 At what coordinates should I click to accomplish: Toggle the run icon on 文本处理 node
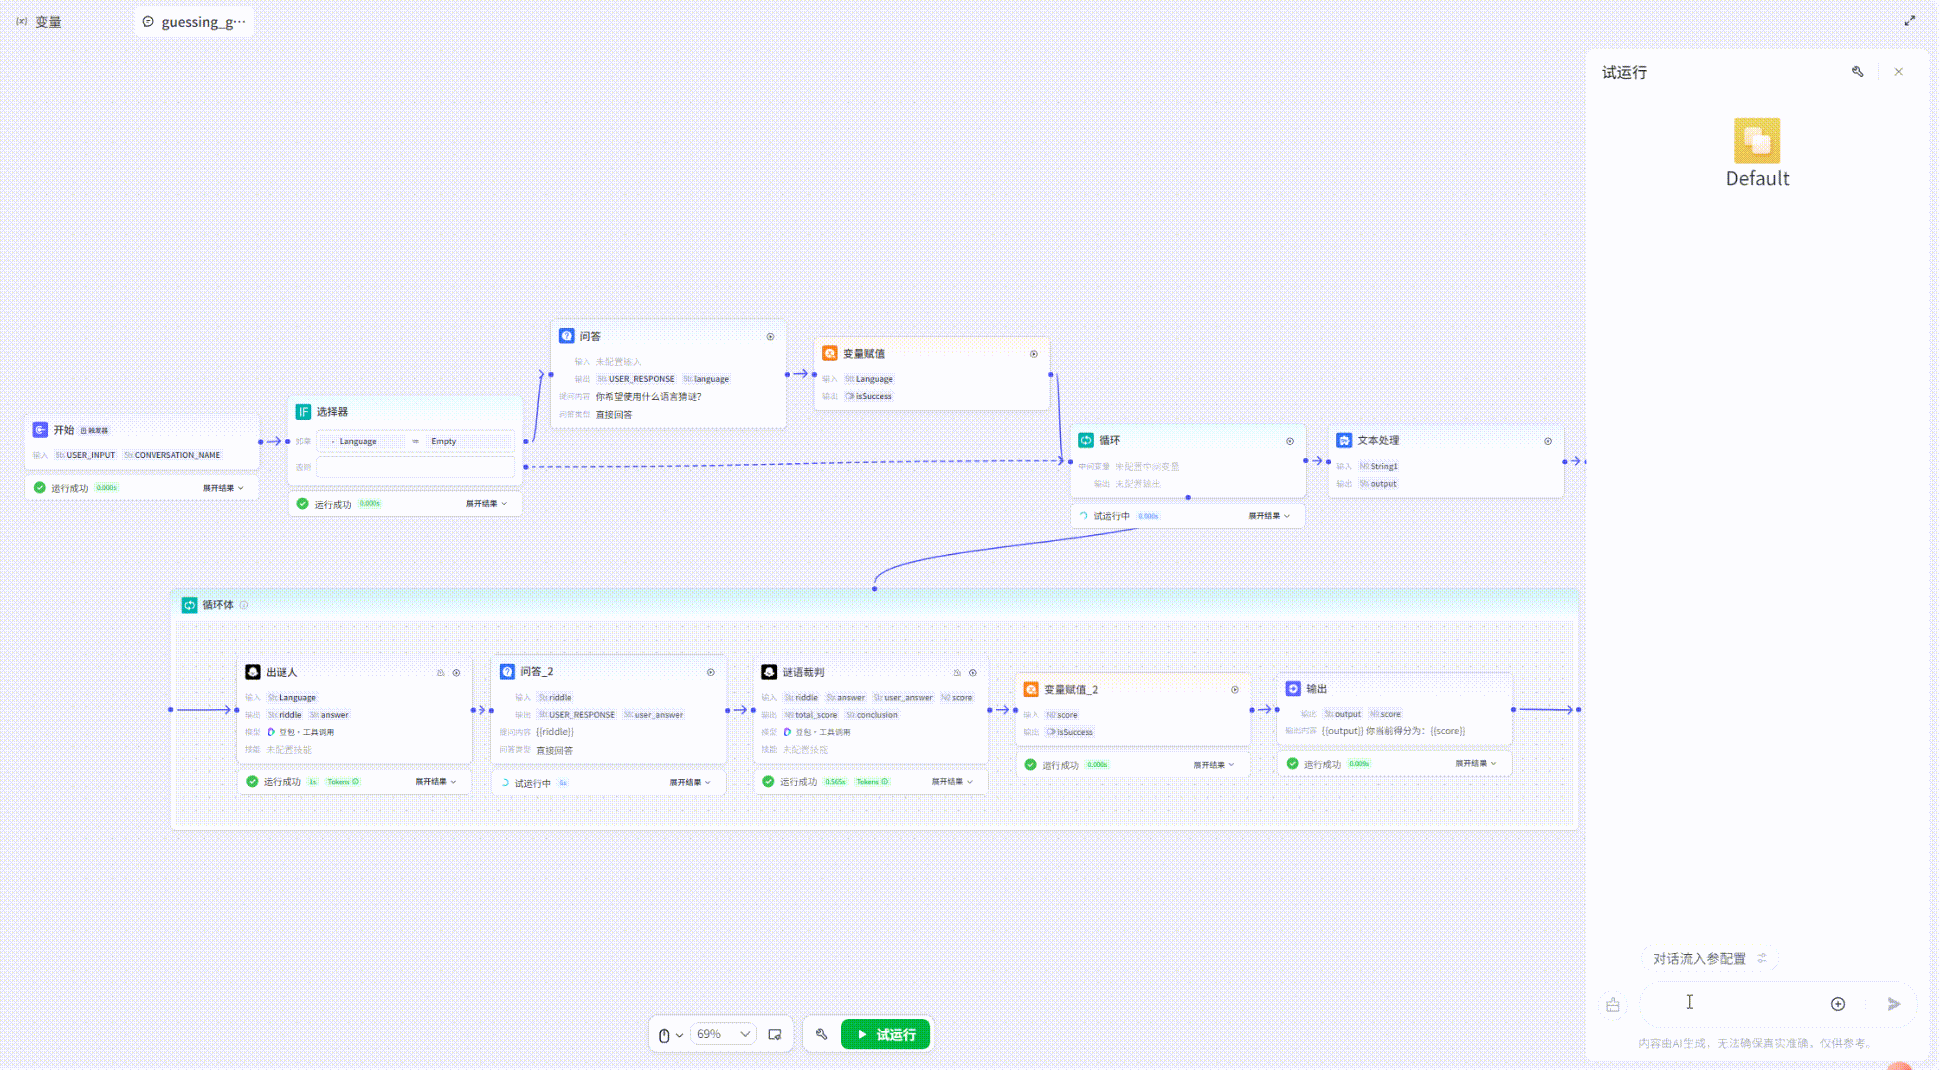[1548, 441]
